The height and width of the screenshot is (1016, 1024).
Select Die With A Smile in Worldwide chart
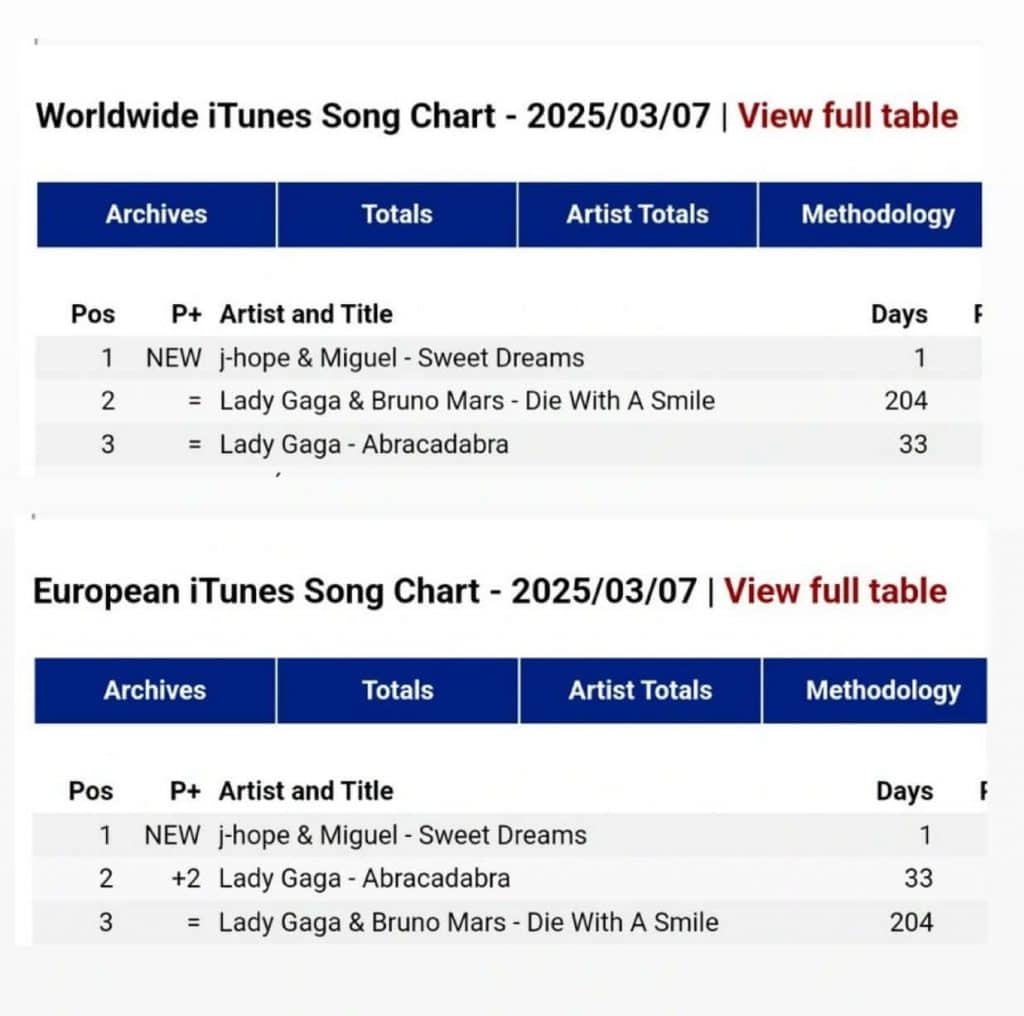(x=467, y=401)
